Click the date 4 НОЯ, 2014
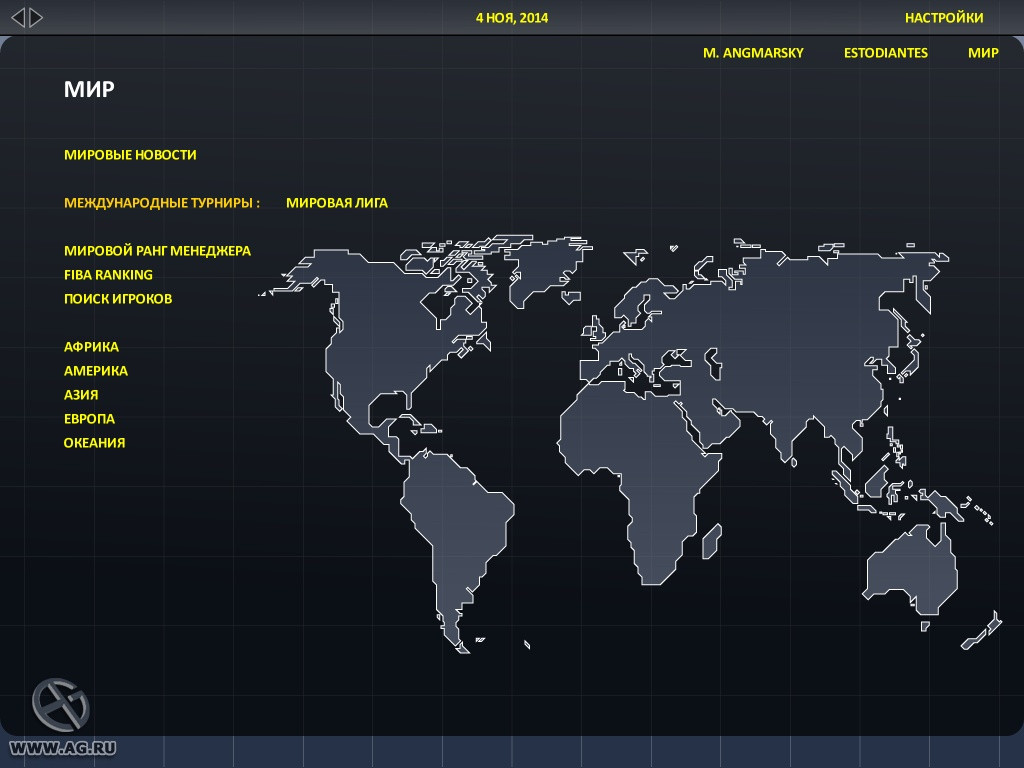This screenshot has width=1024, height=768. point(512,18)
